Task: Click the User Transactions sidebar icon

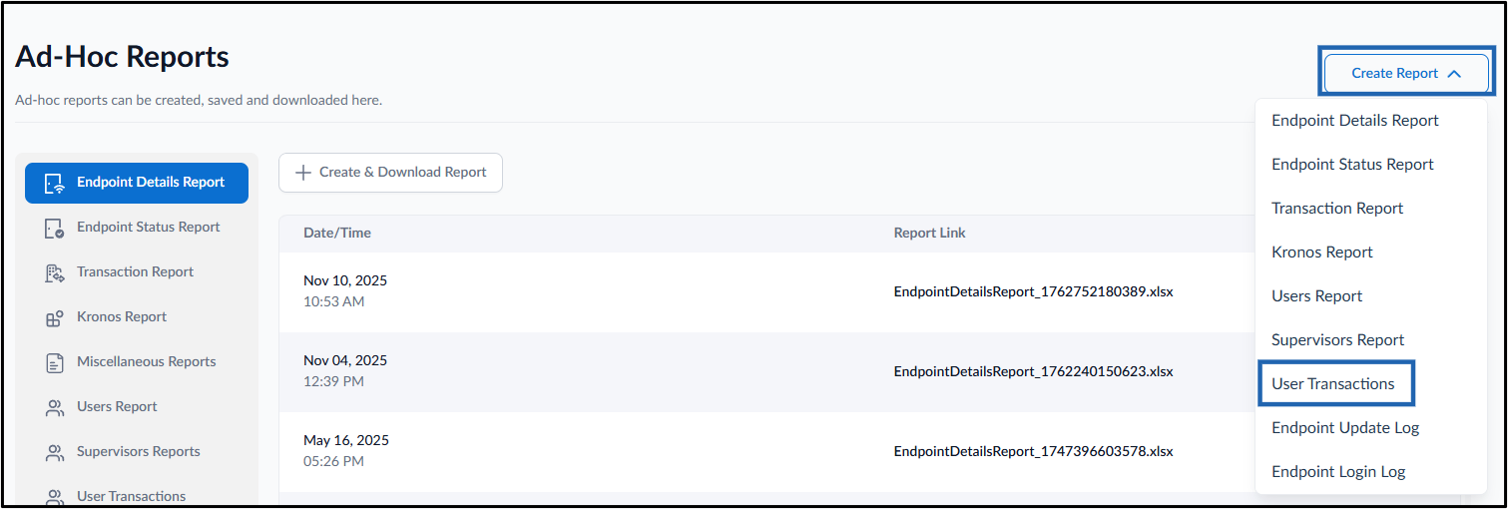Action: pyautogui.click(x=55, y=497)
